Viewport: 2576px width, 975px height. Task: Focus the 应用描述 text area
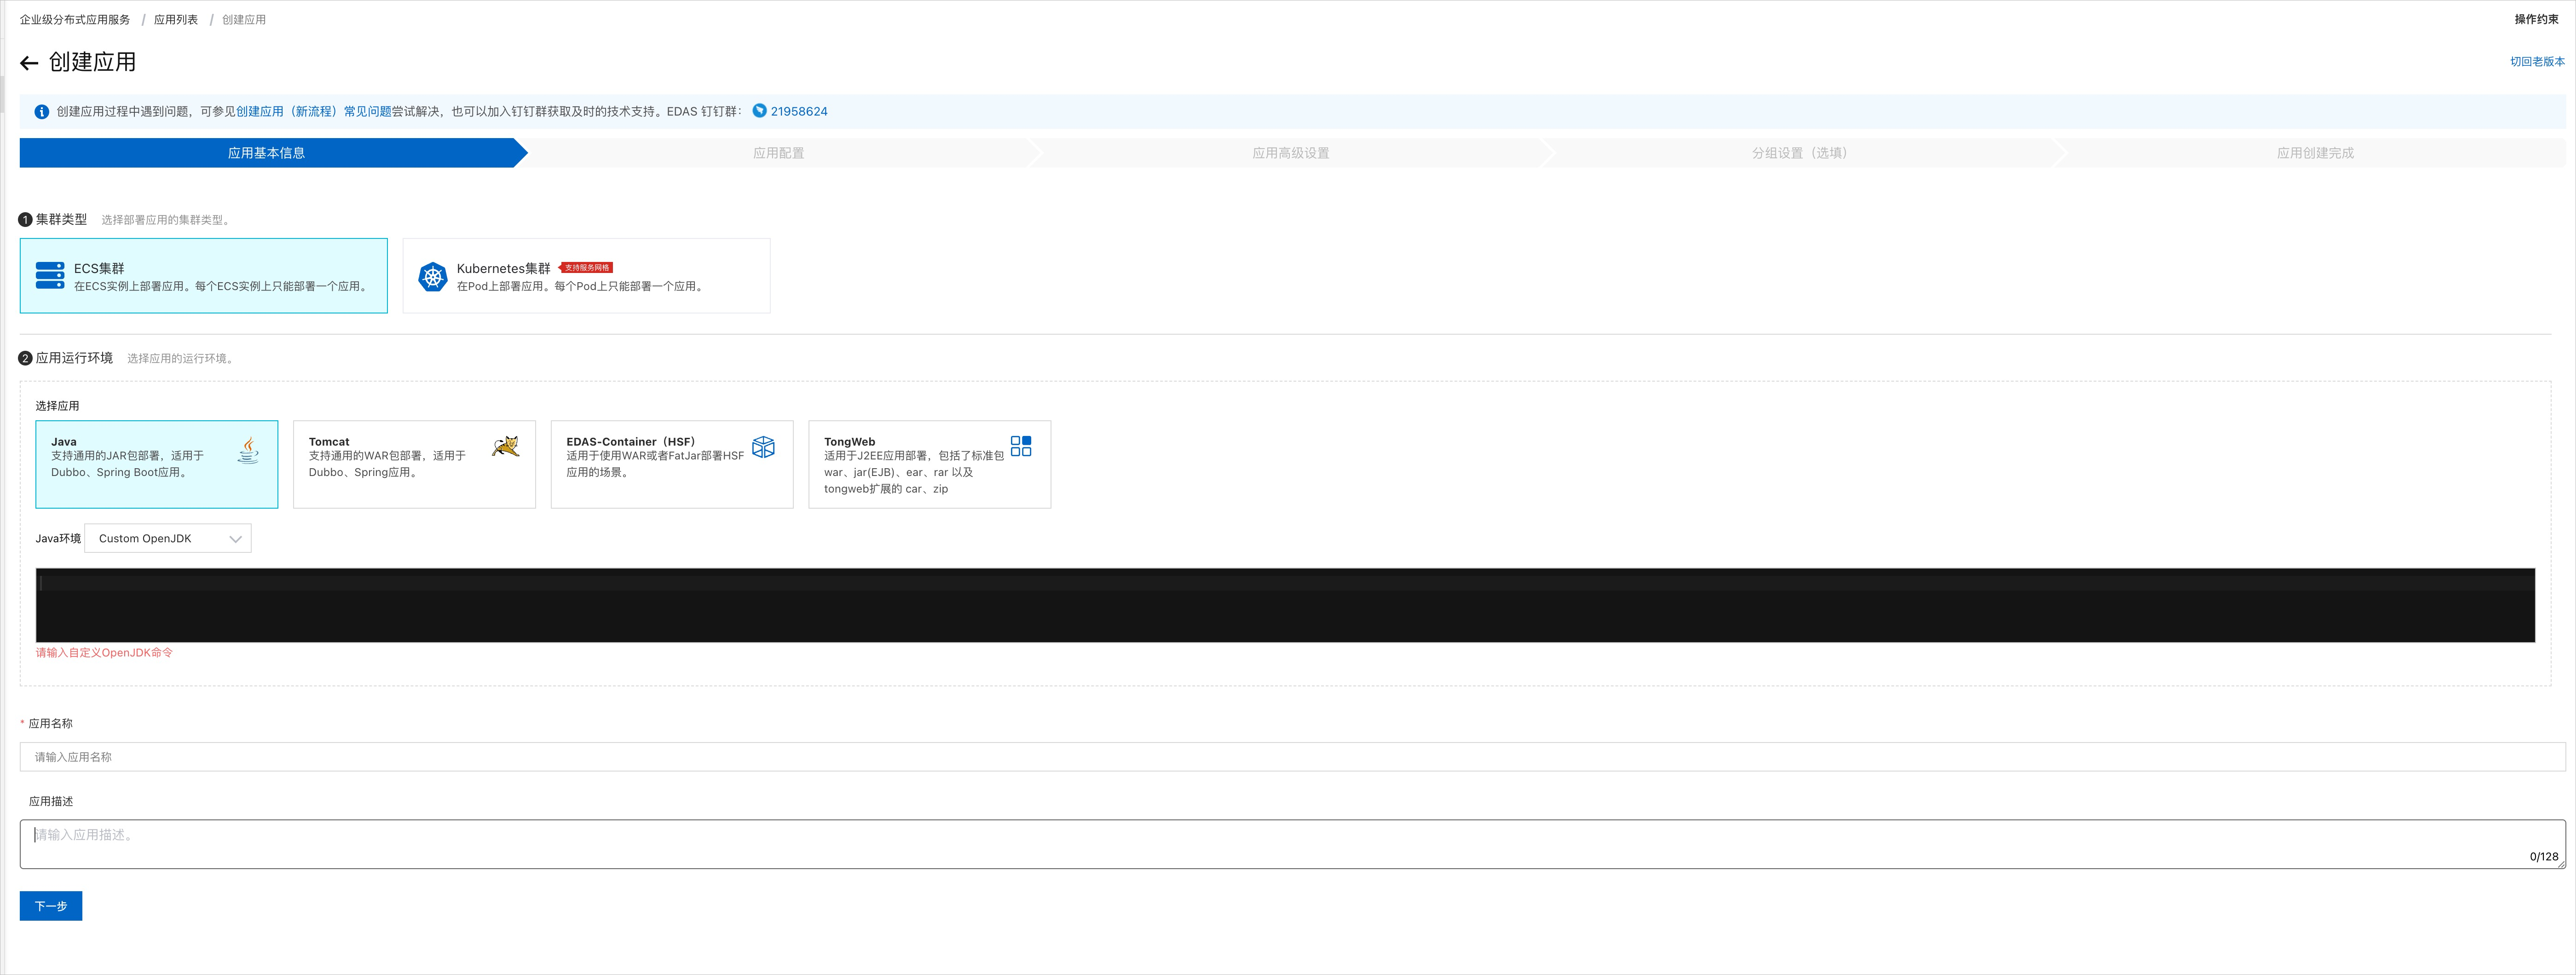(1292, 844)
